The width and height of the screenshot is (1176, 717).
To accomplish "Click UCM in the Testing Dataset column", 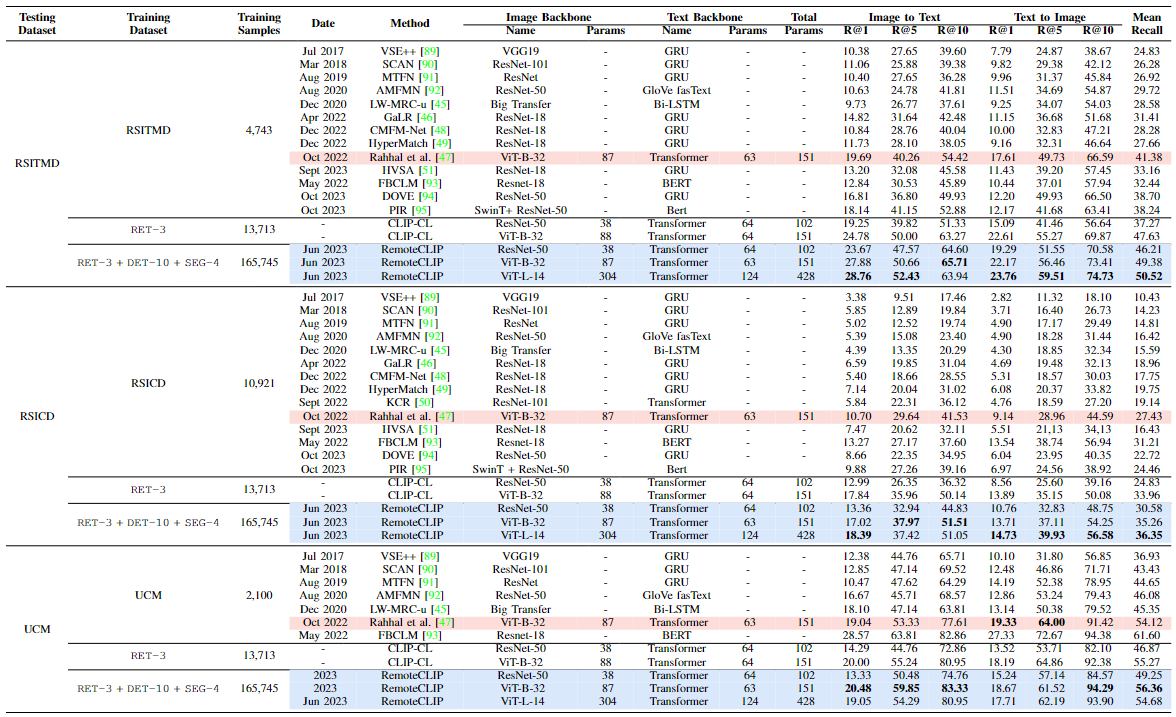I will (37, 629).
